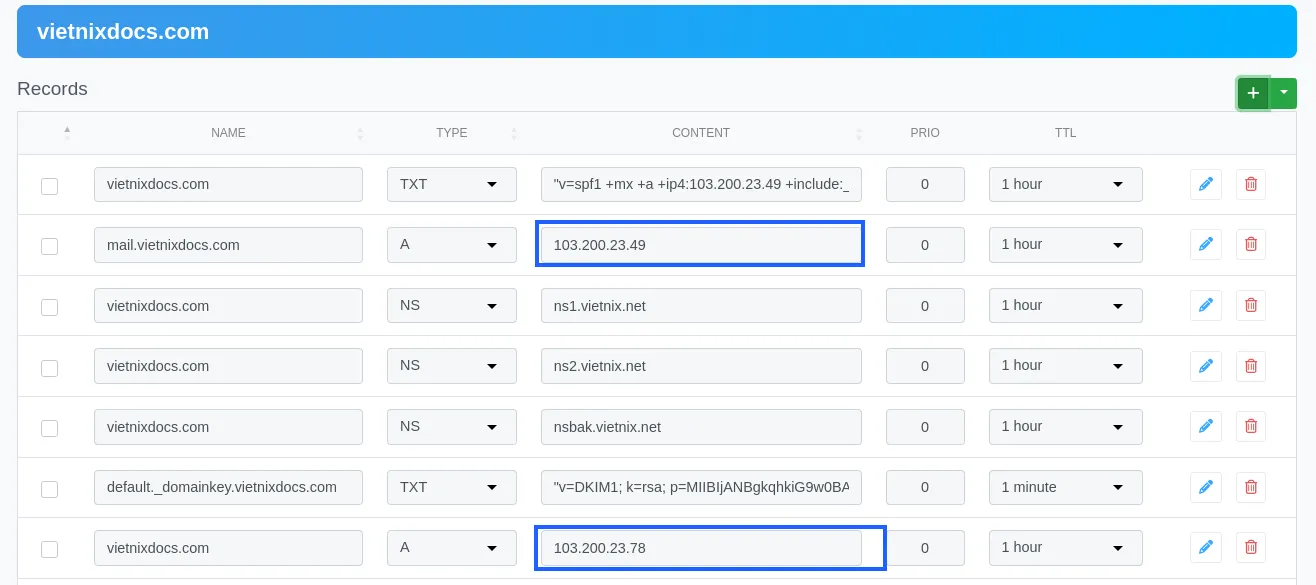Tick the checkbox for mail.vietnixdocs.com row
Image resolution: width=1316 pixels, height=585 pixels.
(49, 246)
